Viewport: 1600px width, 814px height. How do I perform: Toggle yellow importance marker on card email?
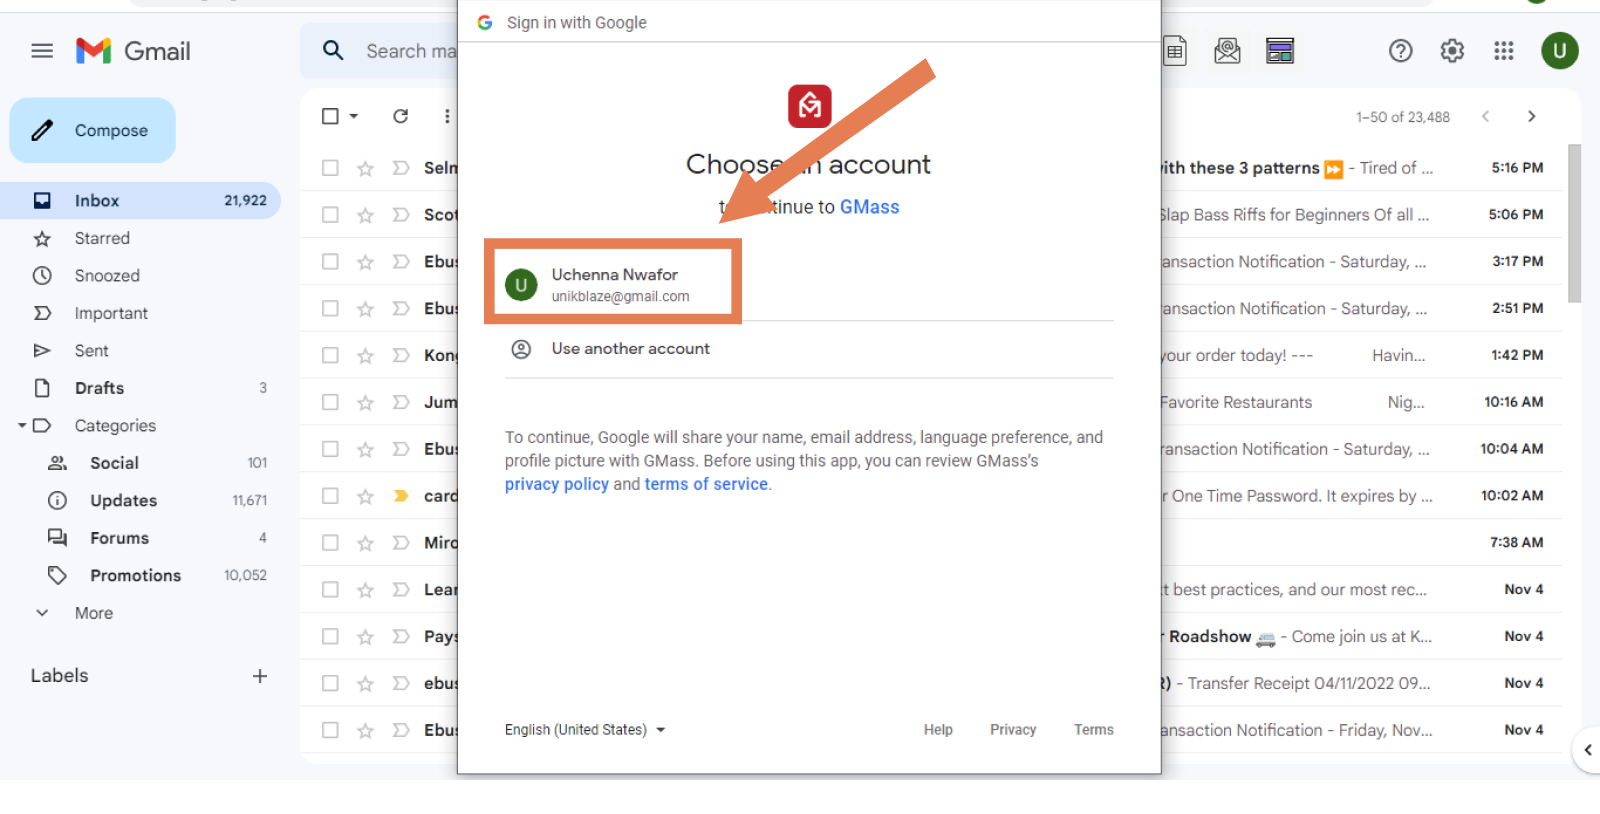click(x=401, y=496)
